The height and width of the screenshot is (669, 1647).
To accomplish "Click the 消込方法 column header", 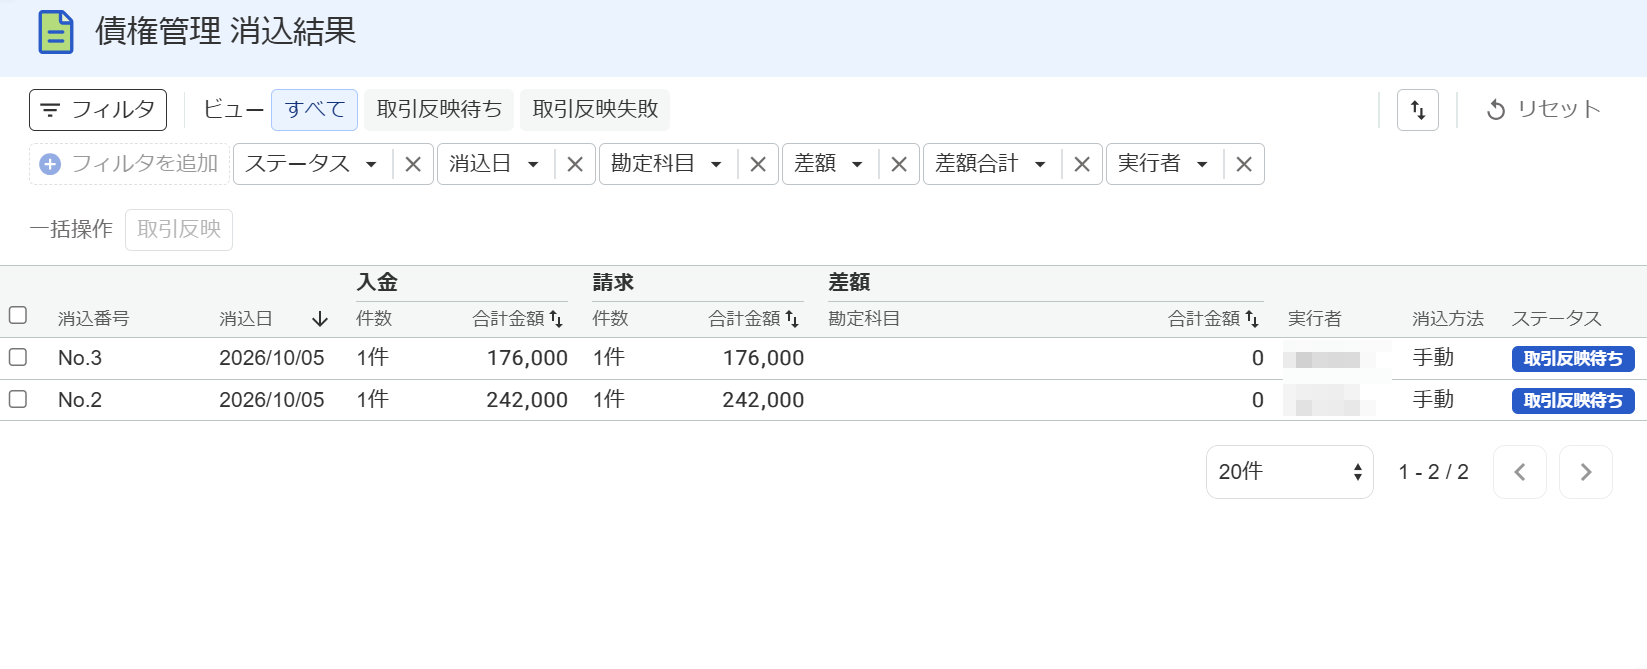I will pos(1448,319).
